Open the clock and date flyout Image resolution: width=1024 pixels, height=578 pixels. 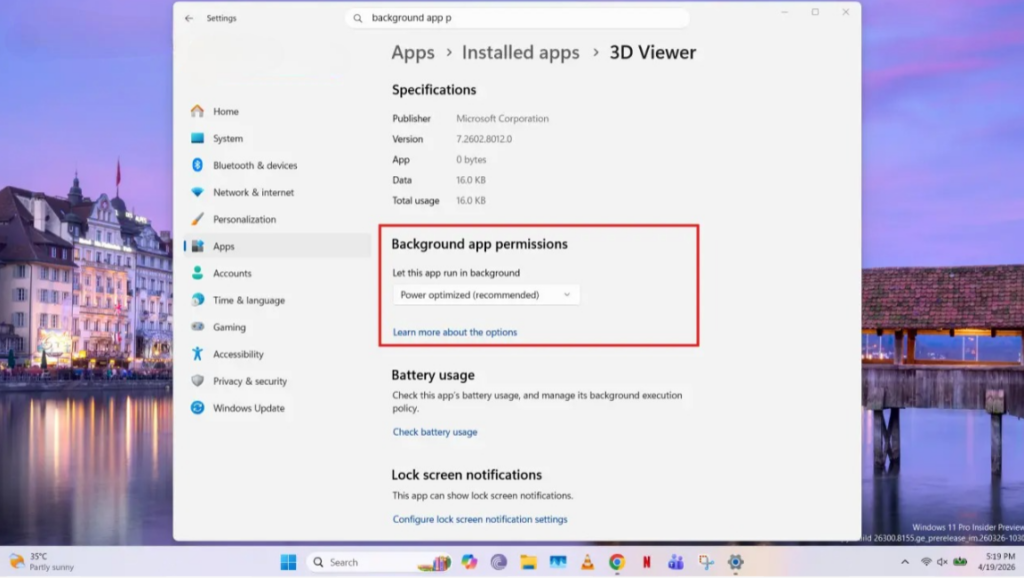tap(997, 562)
